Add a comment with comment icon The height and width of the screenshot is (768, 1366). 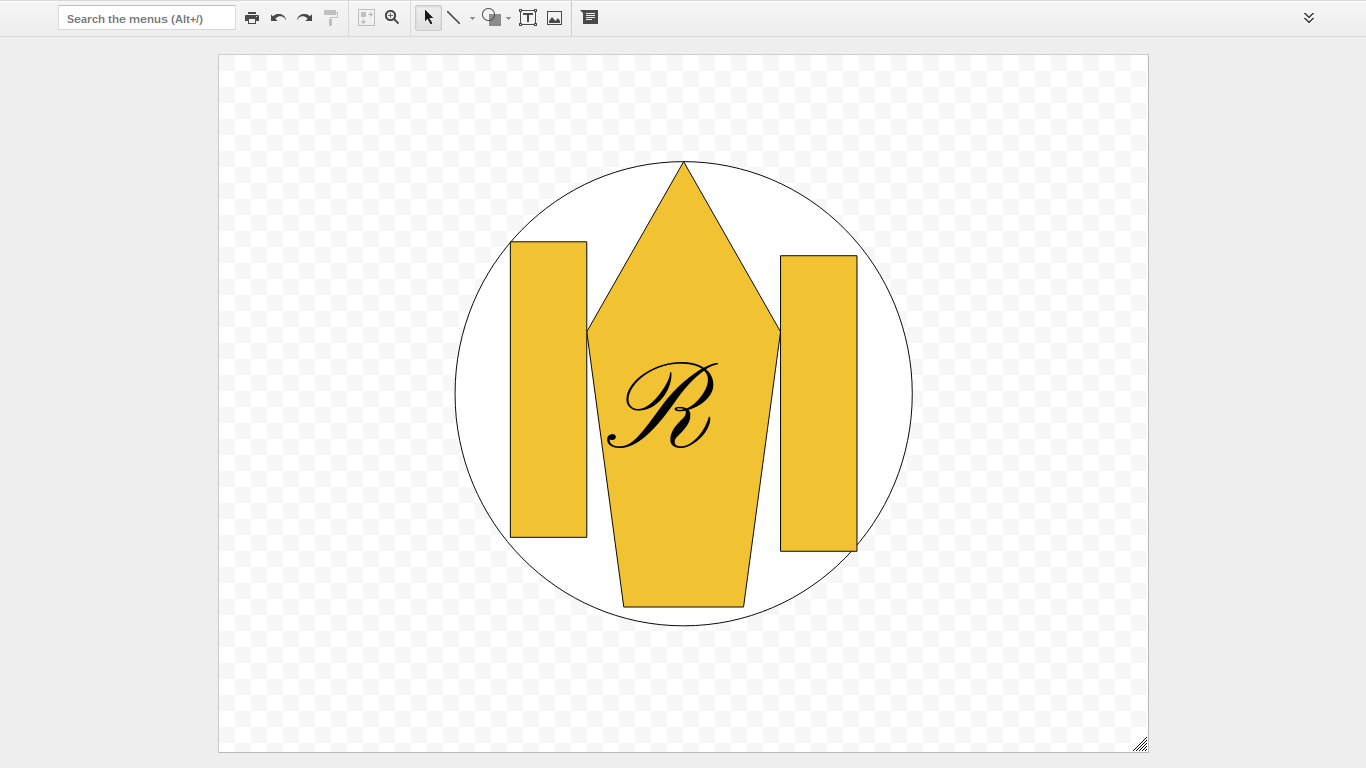[x=590, y=18]
